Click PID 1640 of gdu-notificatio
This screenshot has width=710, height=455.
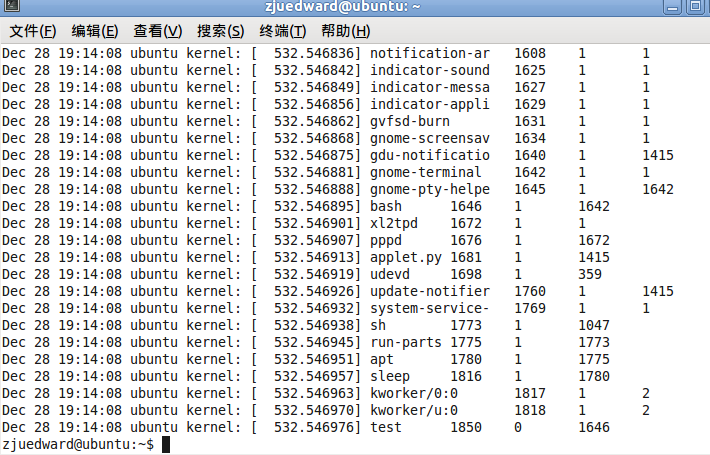coord(530,155)
